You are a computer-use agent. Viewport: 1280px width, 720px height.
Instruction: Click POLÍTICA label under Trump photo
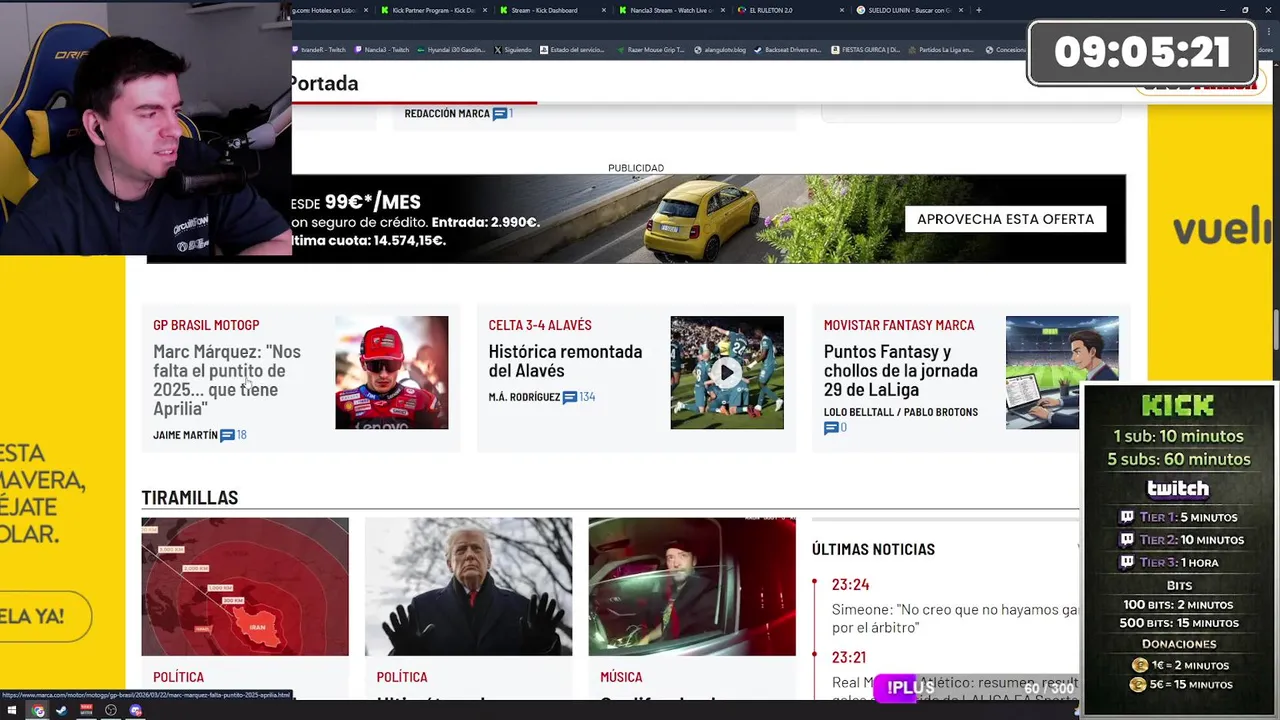coord(402,677)
